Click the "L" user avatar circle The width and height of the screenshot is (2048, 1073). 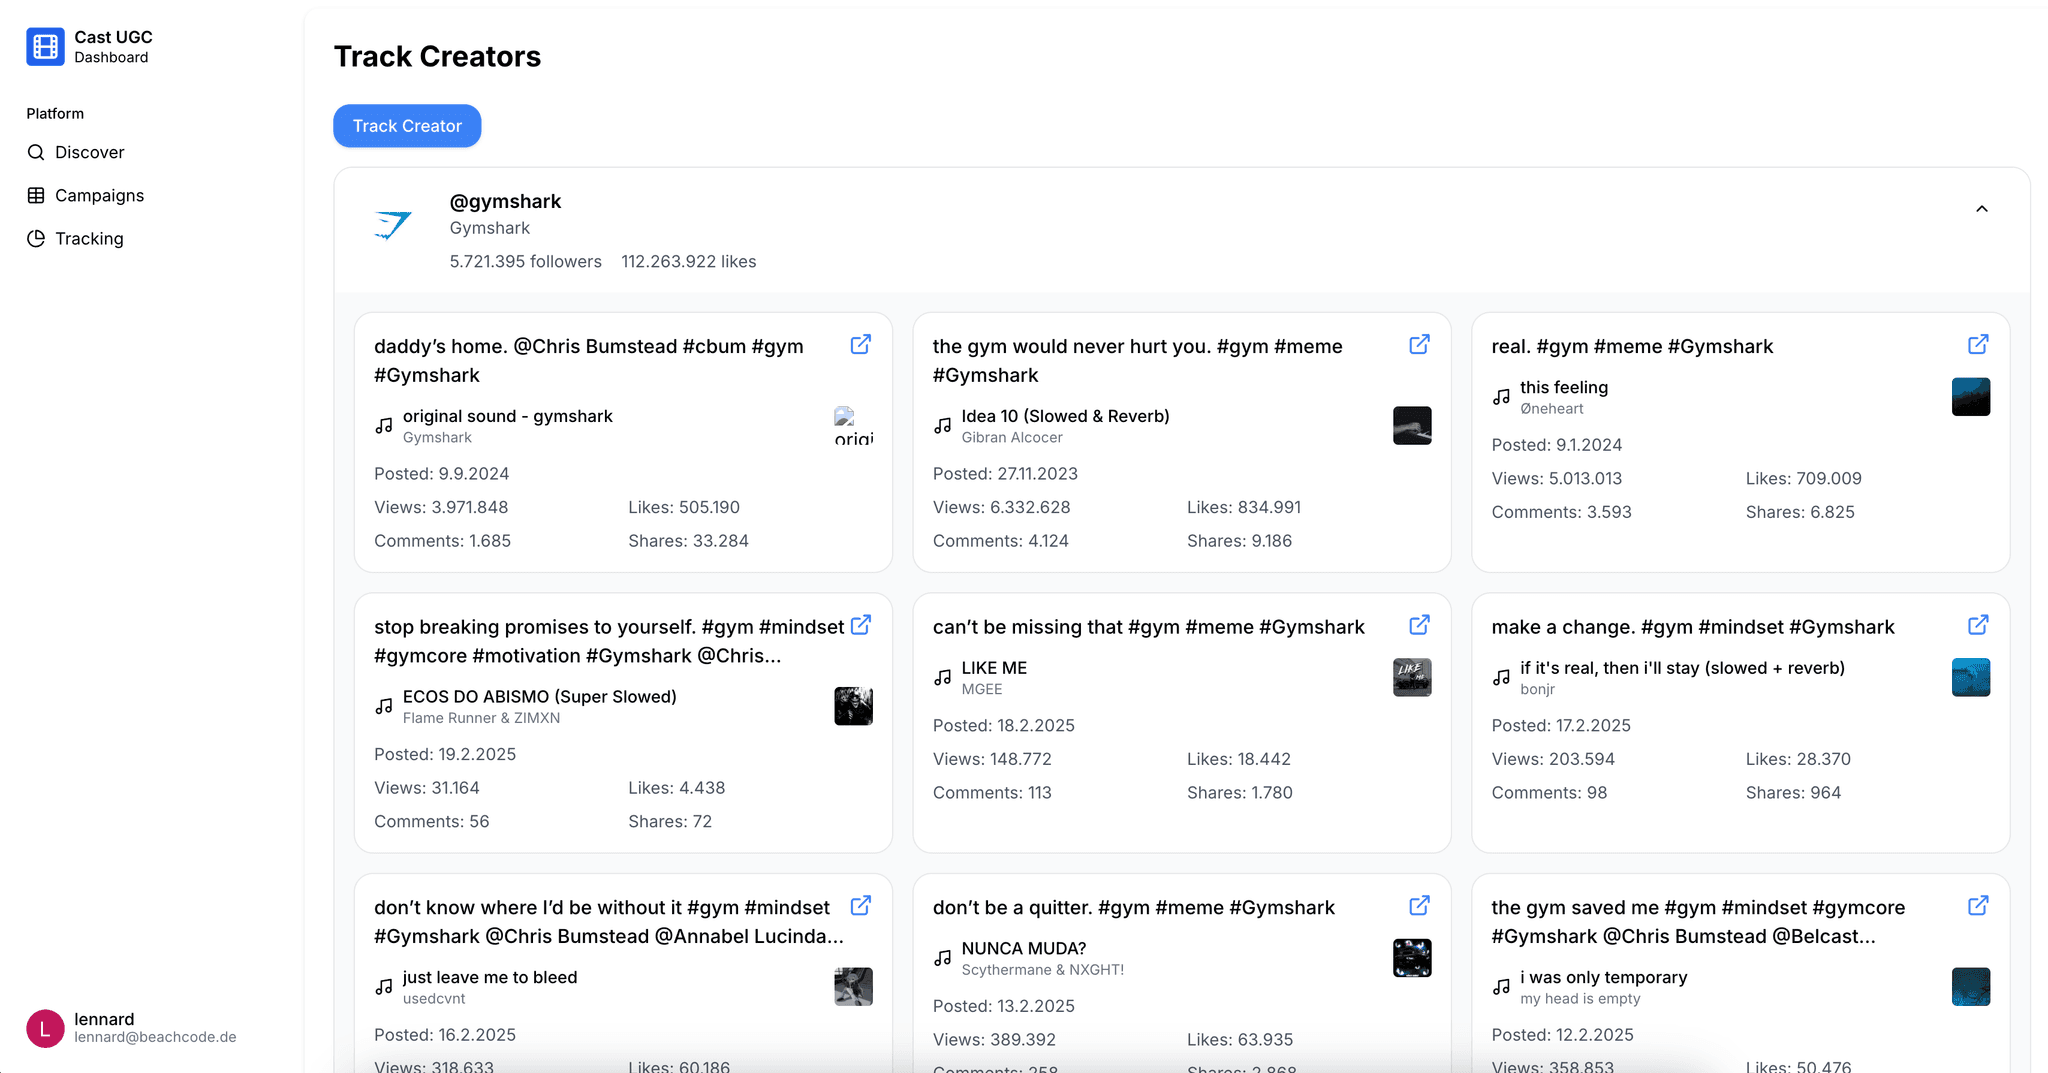click(x=45, y=1028)
